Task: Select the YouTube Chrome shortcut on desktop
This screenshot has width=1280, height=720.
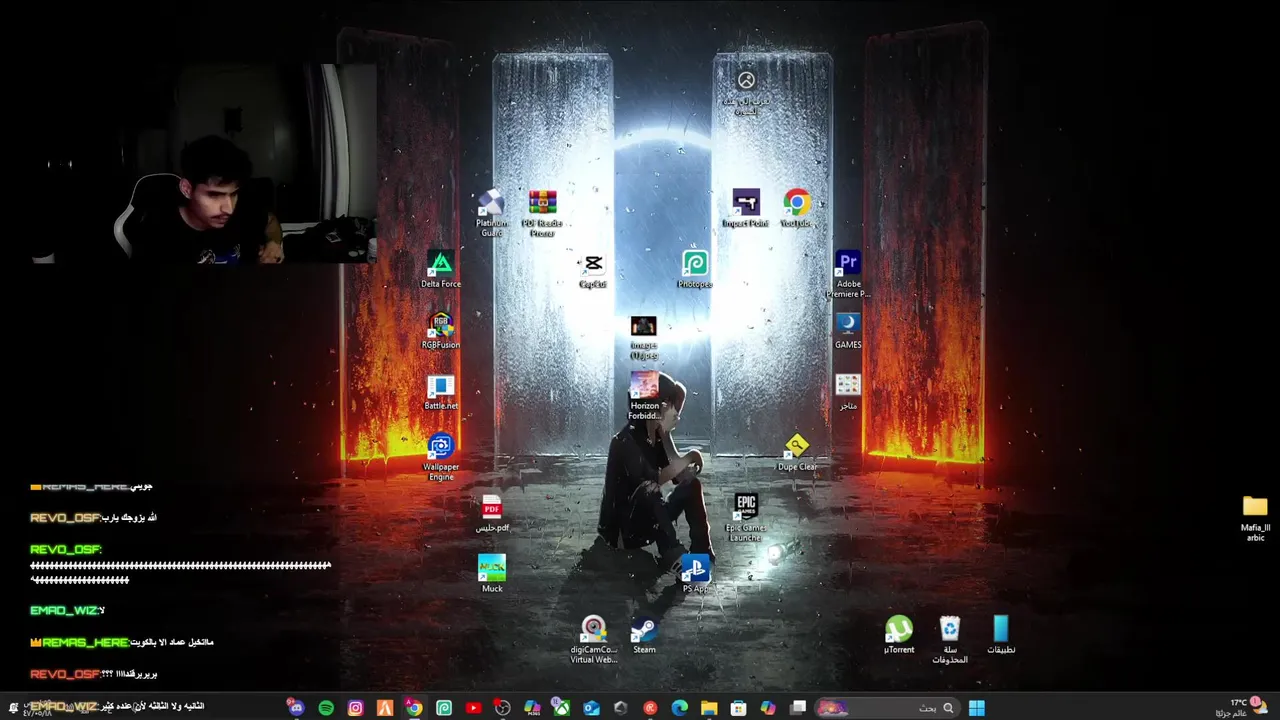Action: coord(797,209)
